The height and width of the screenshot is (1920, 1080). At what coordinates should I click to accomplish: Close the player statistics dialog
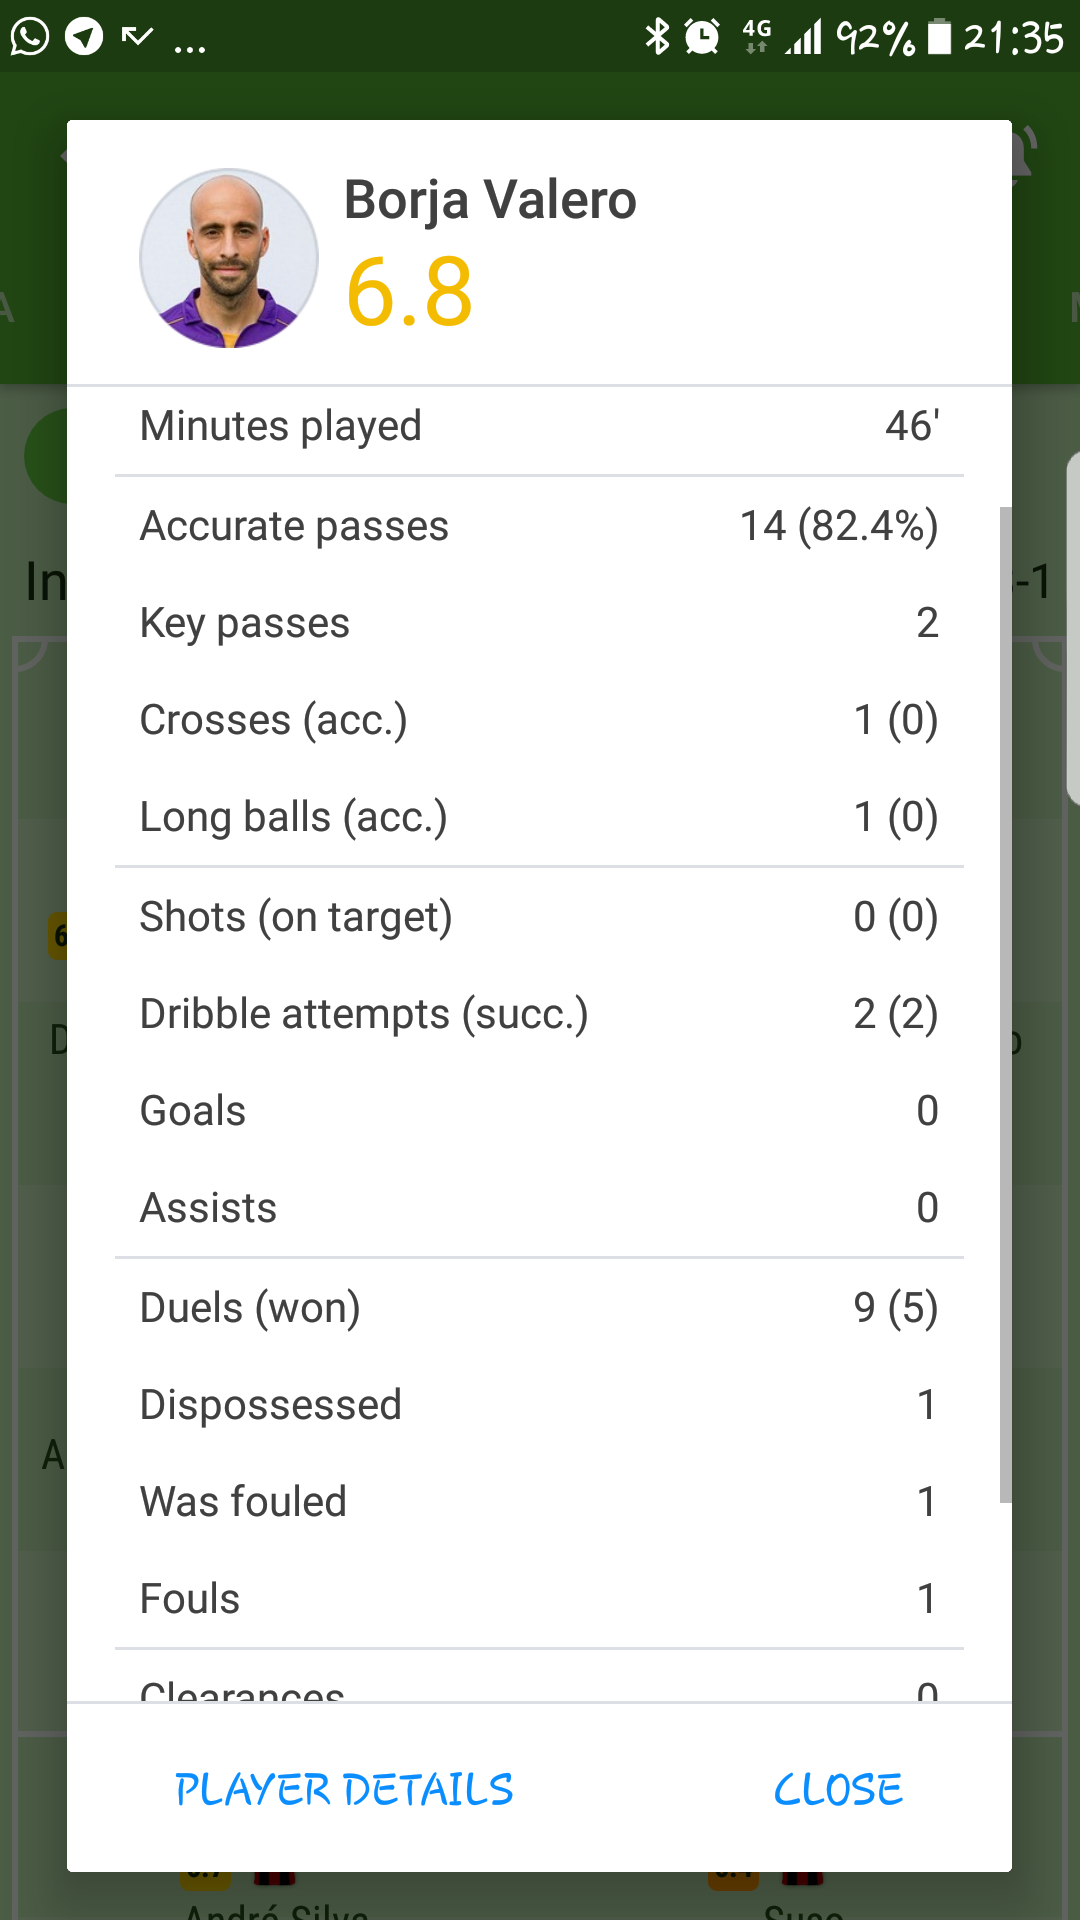pyautogui.click(x=838, y=1789)
